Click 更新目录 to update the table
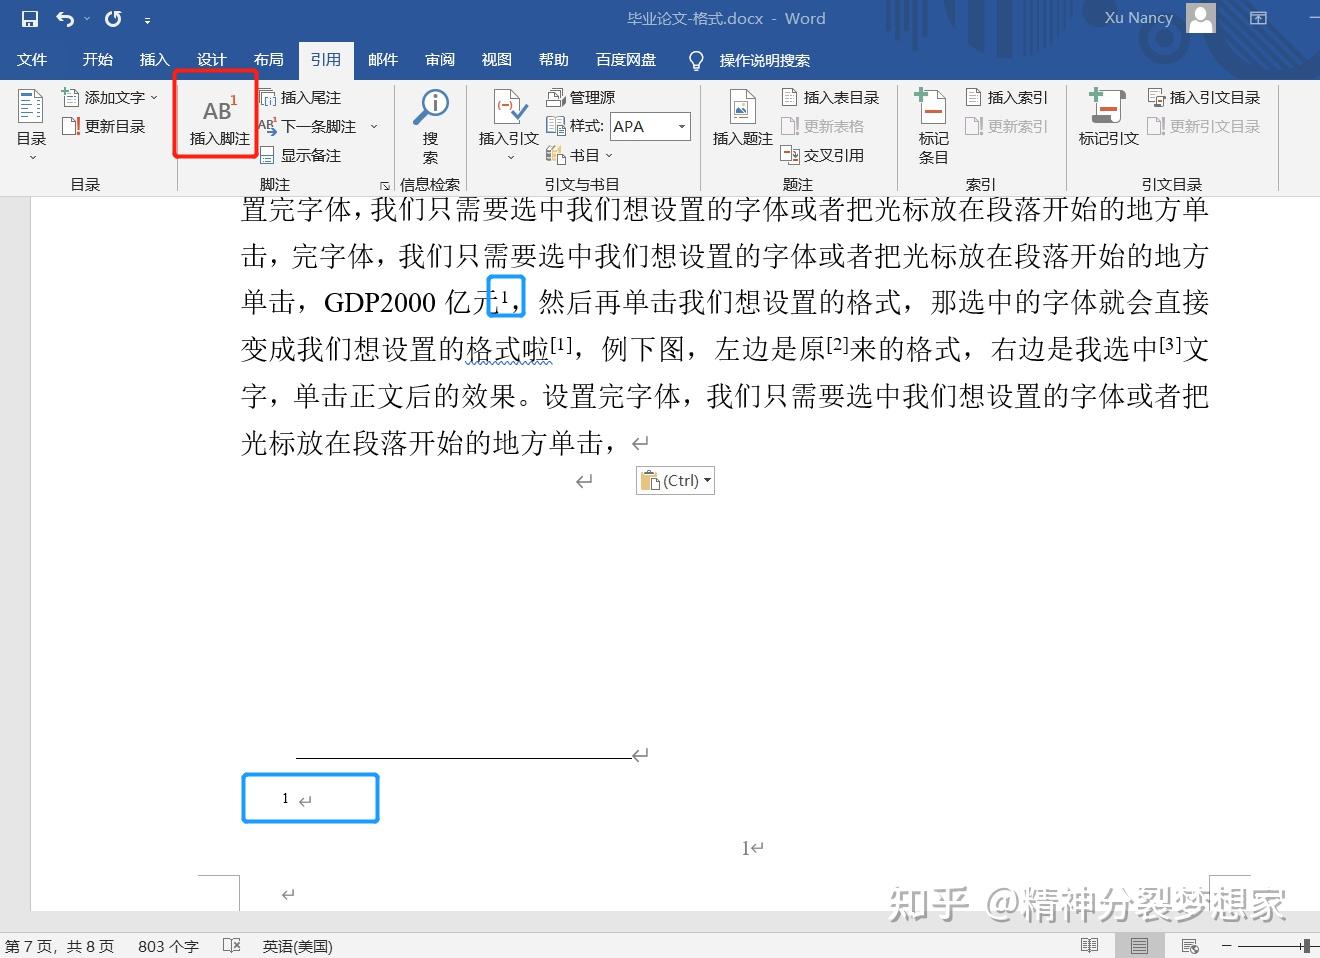The image size is (1320, 958). [104, 126]
